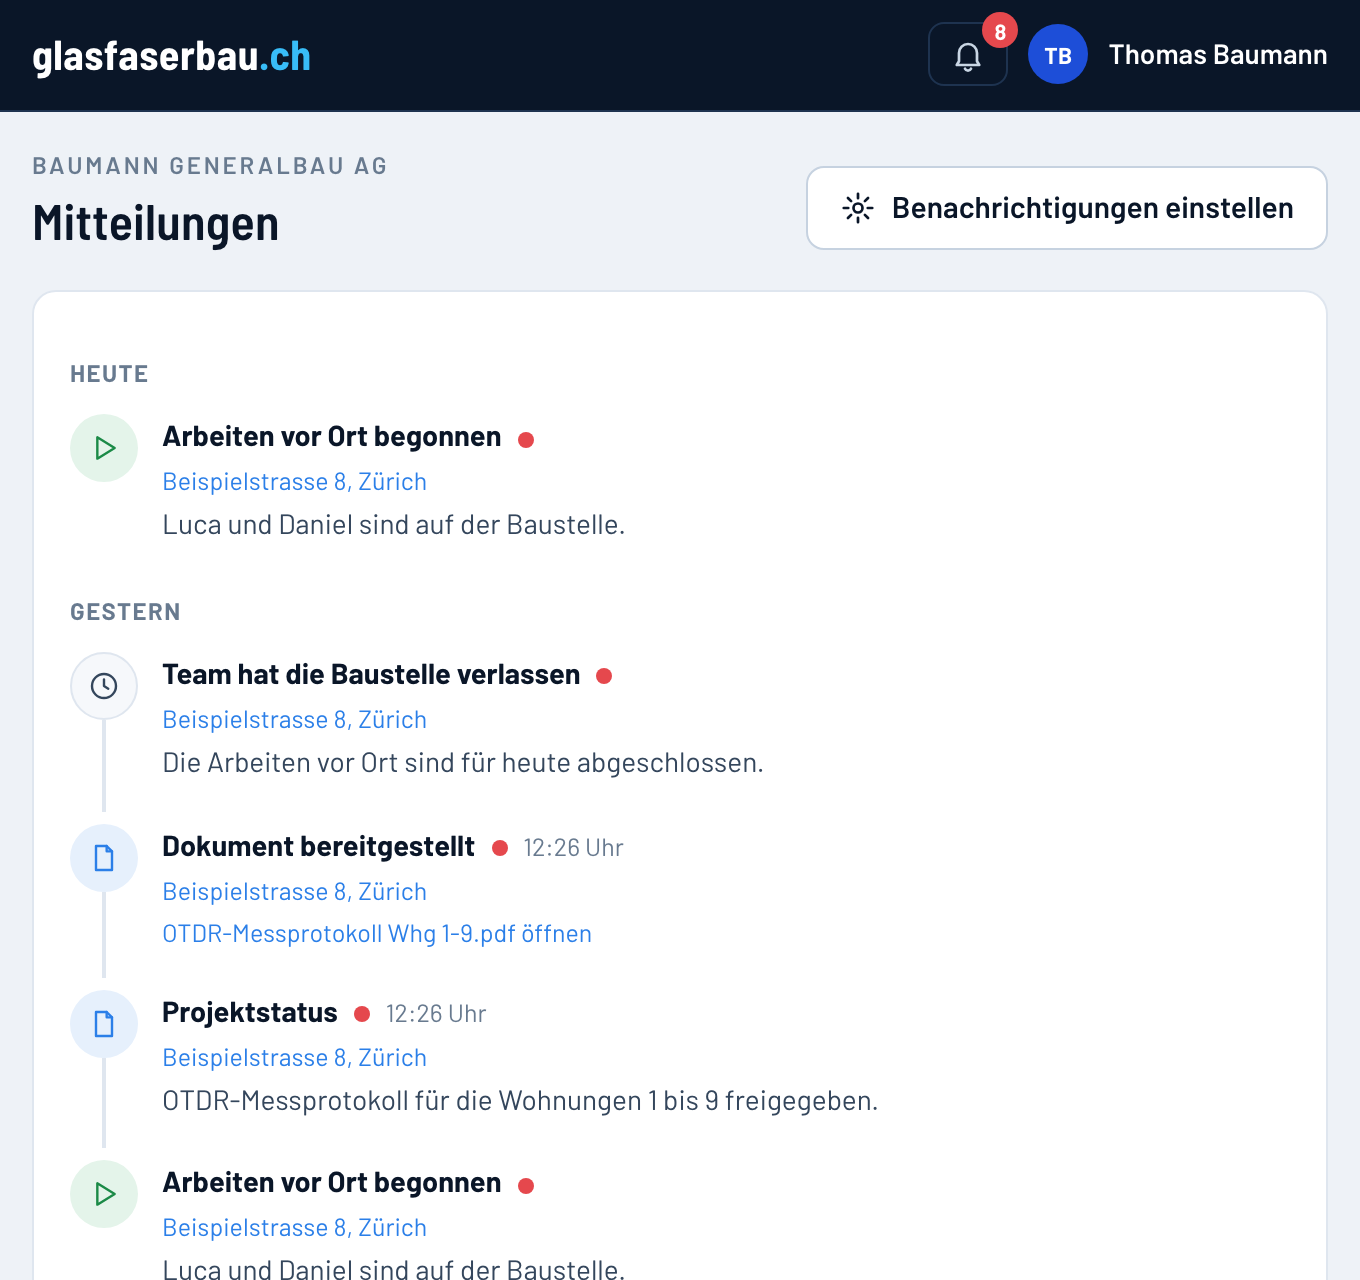Click the green play icon under Heute
Image resolution: width=1360 pixels, height=1280 pixels.
point(104,448)
